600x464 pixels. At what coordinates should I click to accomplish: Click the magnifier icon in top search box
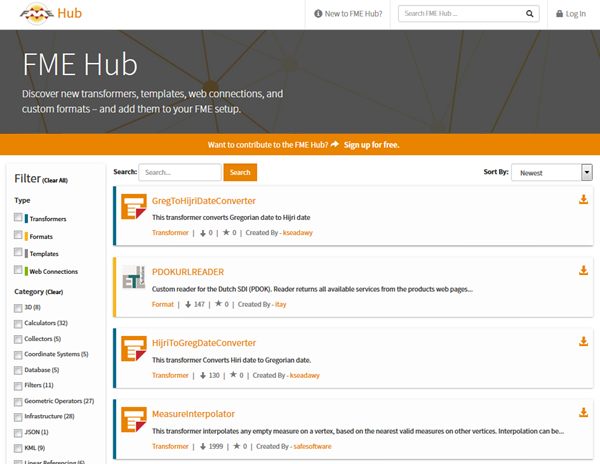(529, 14)
